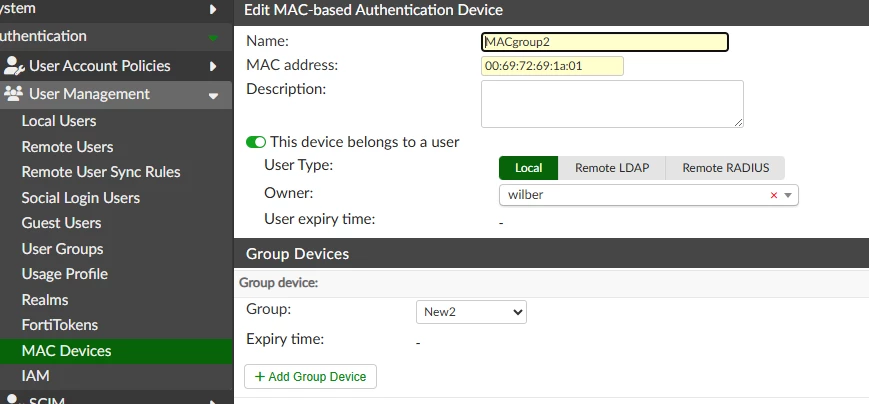
Task: Open Local Users page
Action: pyautogui.click(x=59, y=121)
